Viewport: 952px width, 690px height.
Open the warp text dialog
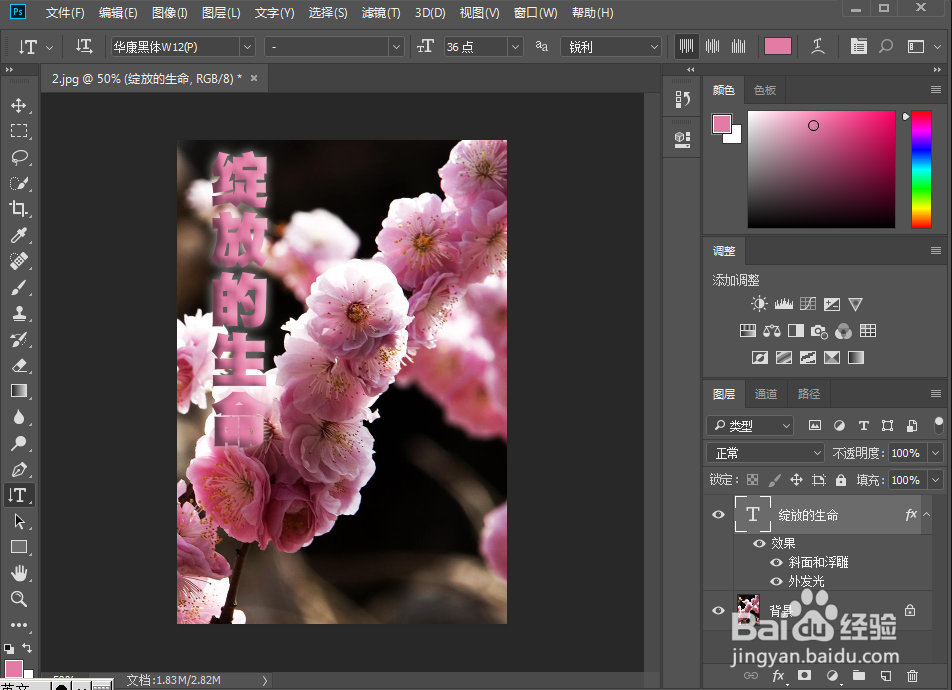pos(818,46)
